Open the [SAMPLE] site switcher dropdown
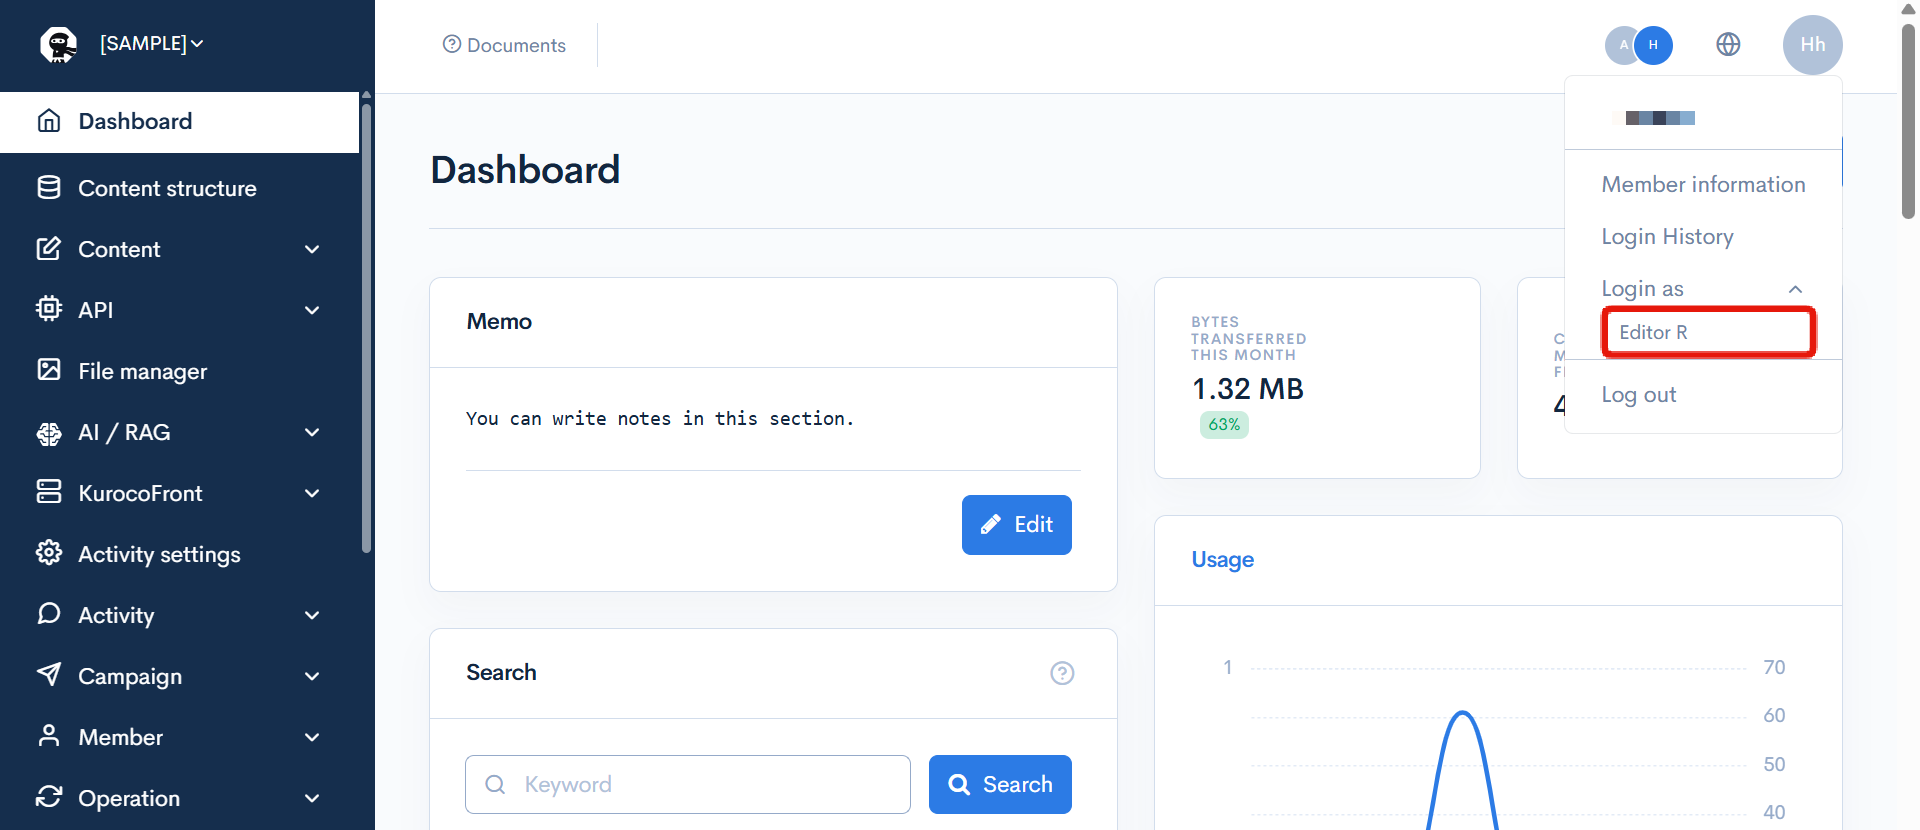1920x830 pixels. tap(151, 44)
